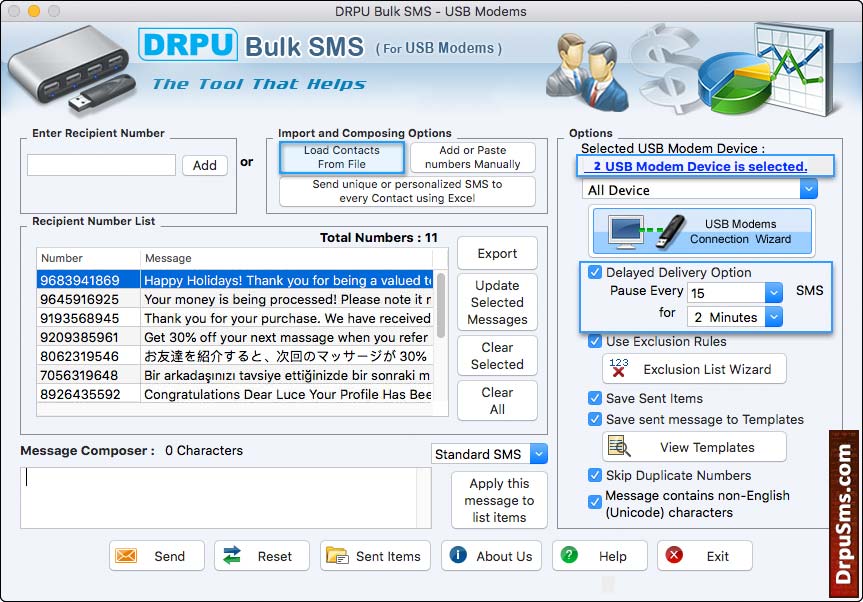Select the row with number 8926435592

(x=235, y=394)
